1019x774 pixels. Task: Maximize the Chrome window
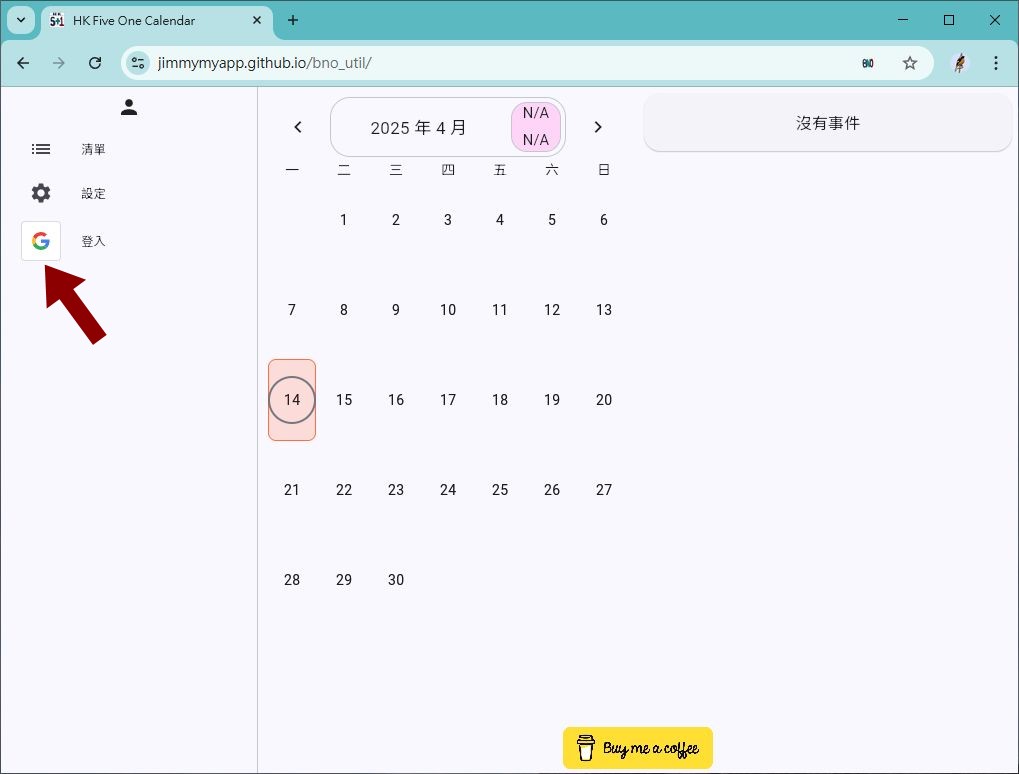[x=949, y=20]
